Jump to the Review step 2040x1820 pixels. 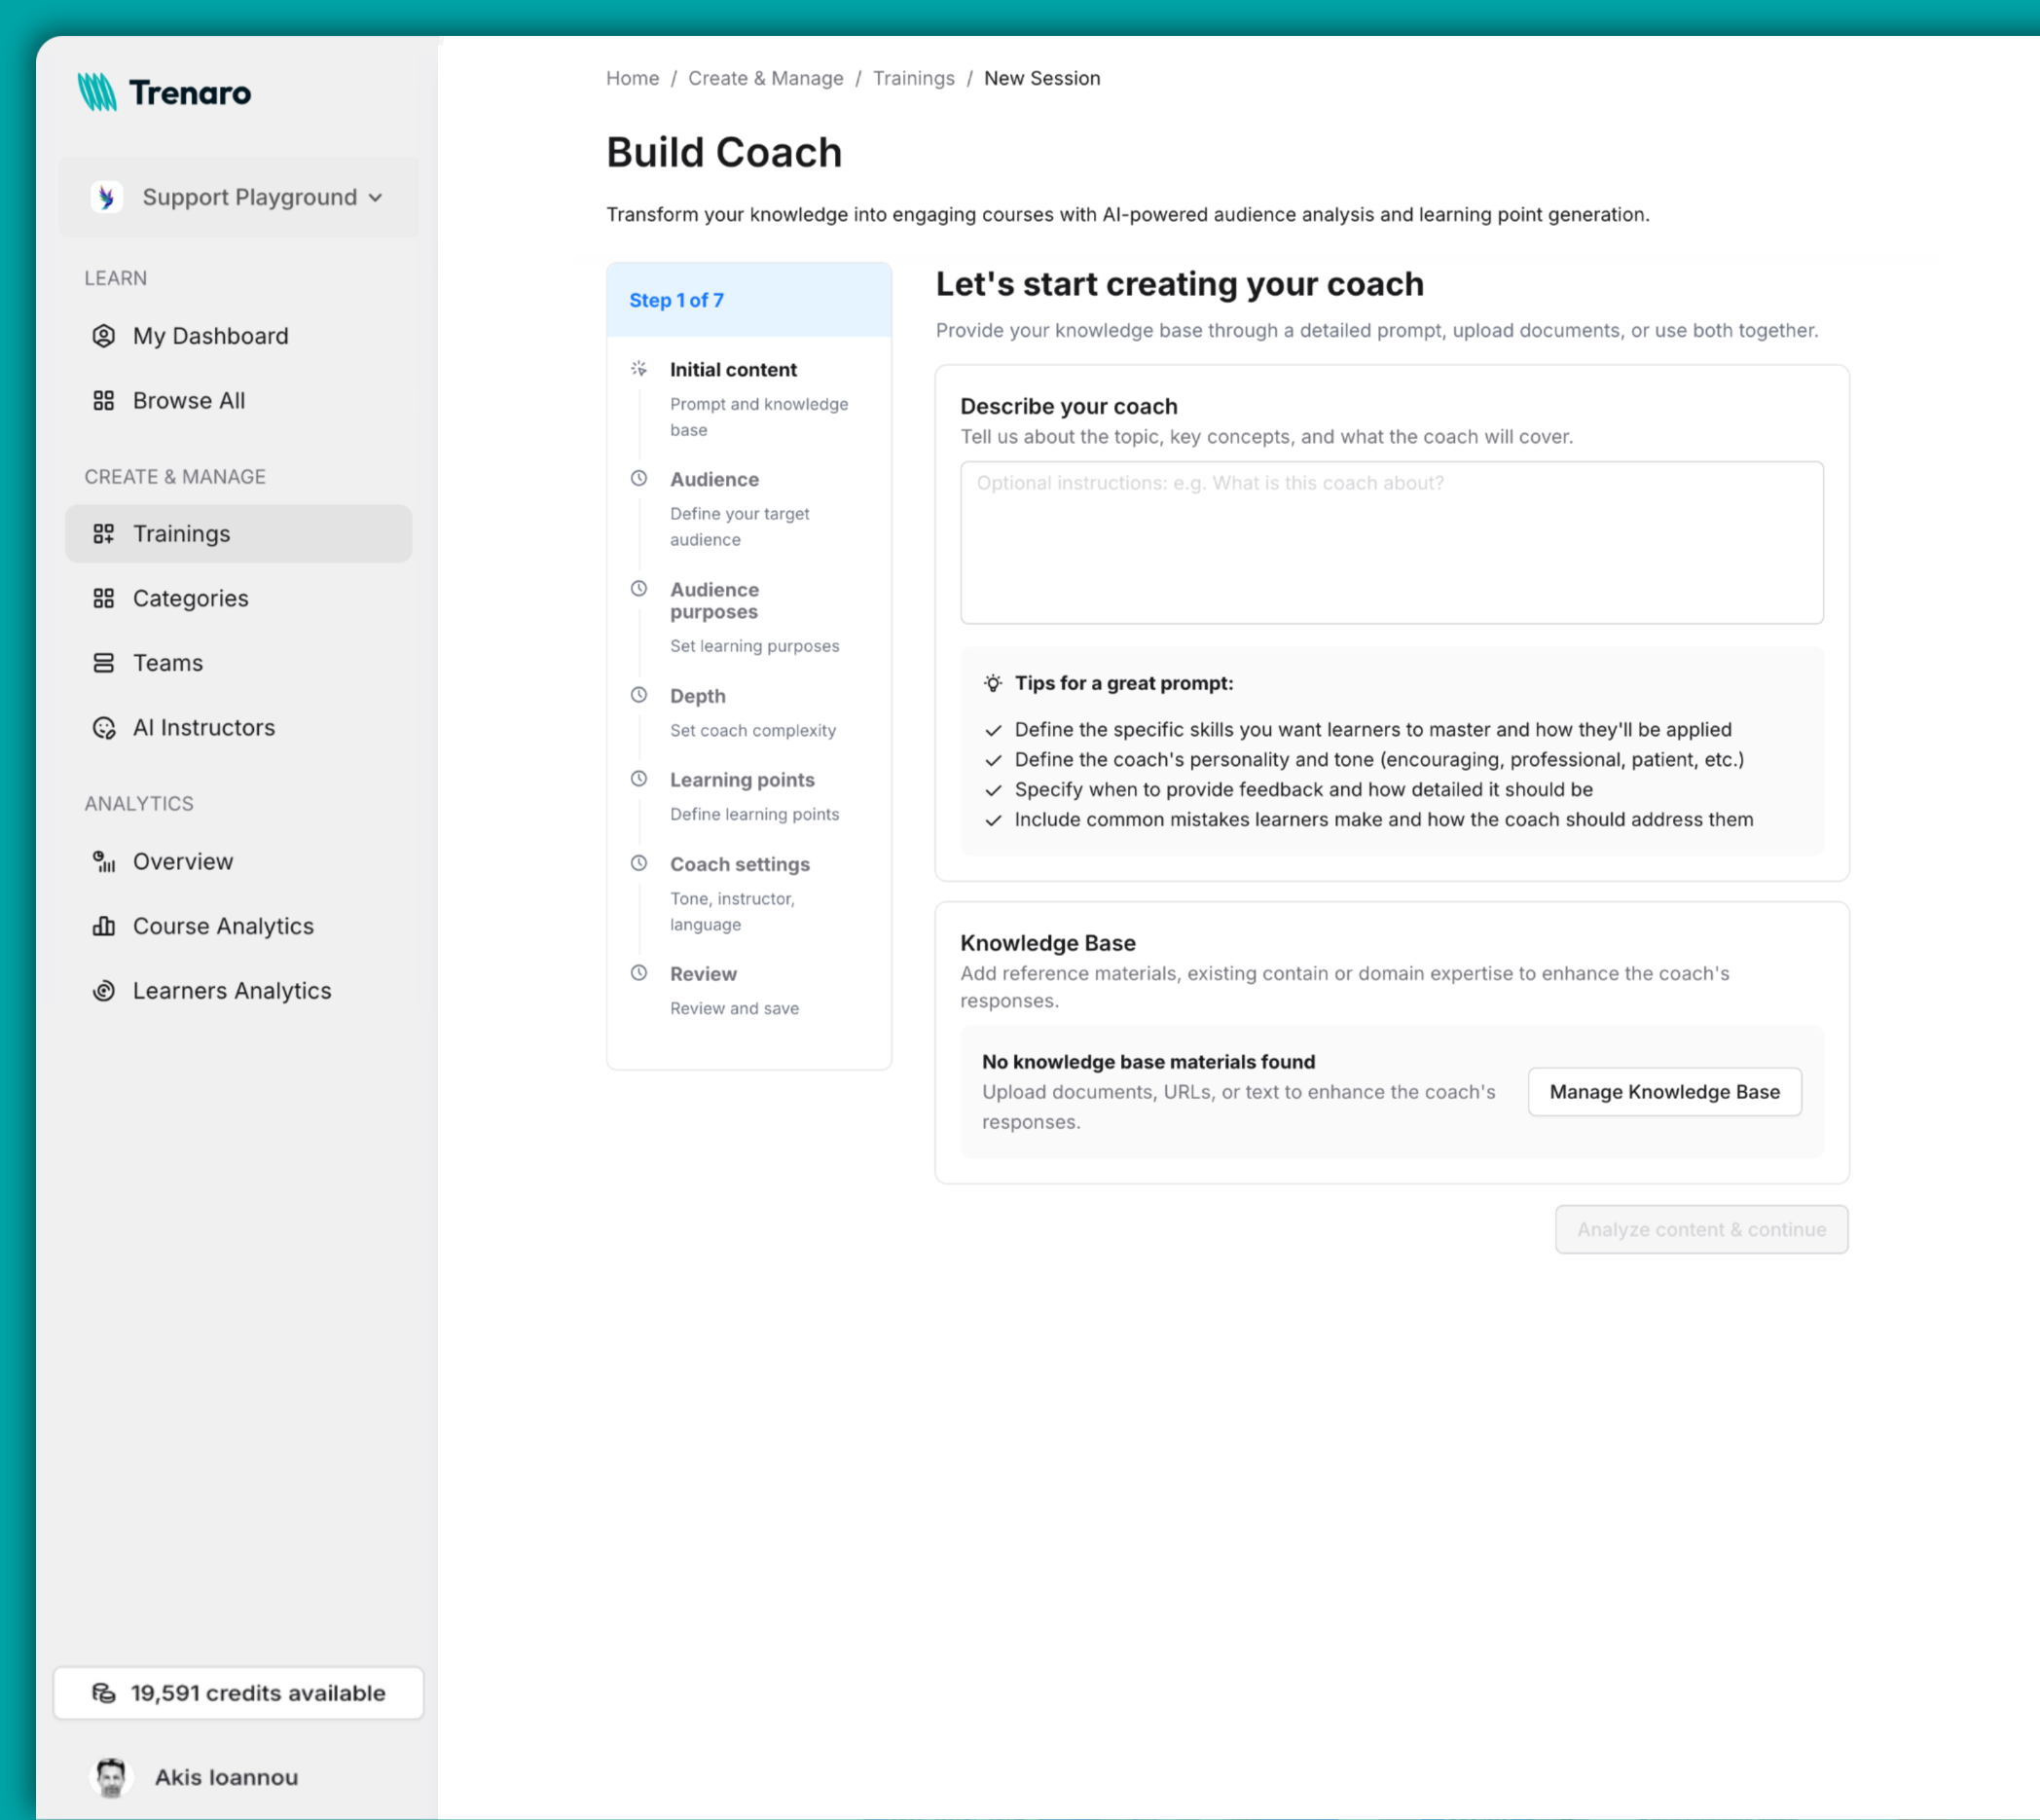coord(702,973)
